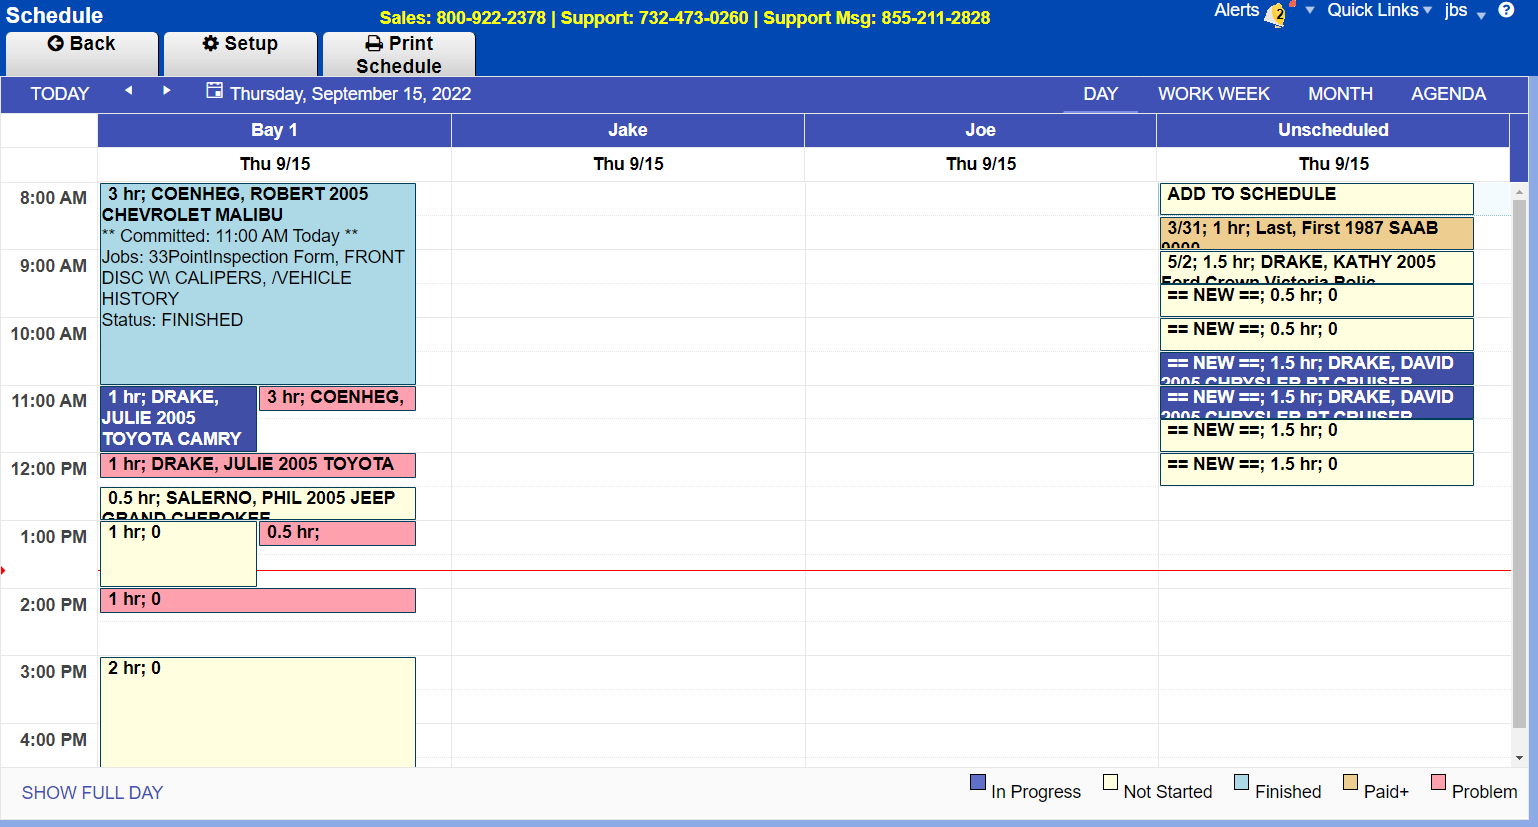Screen dimensions: 1538x827
Task: Open the calendar date picker icon
Action: coord(214,91)
